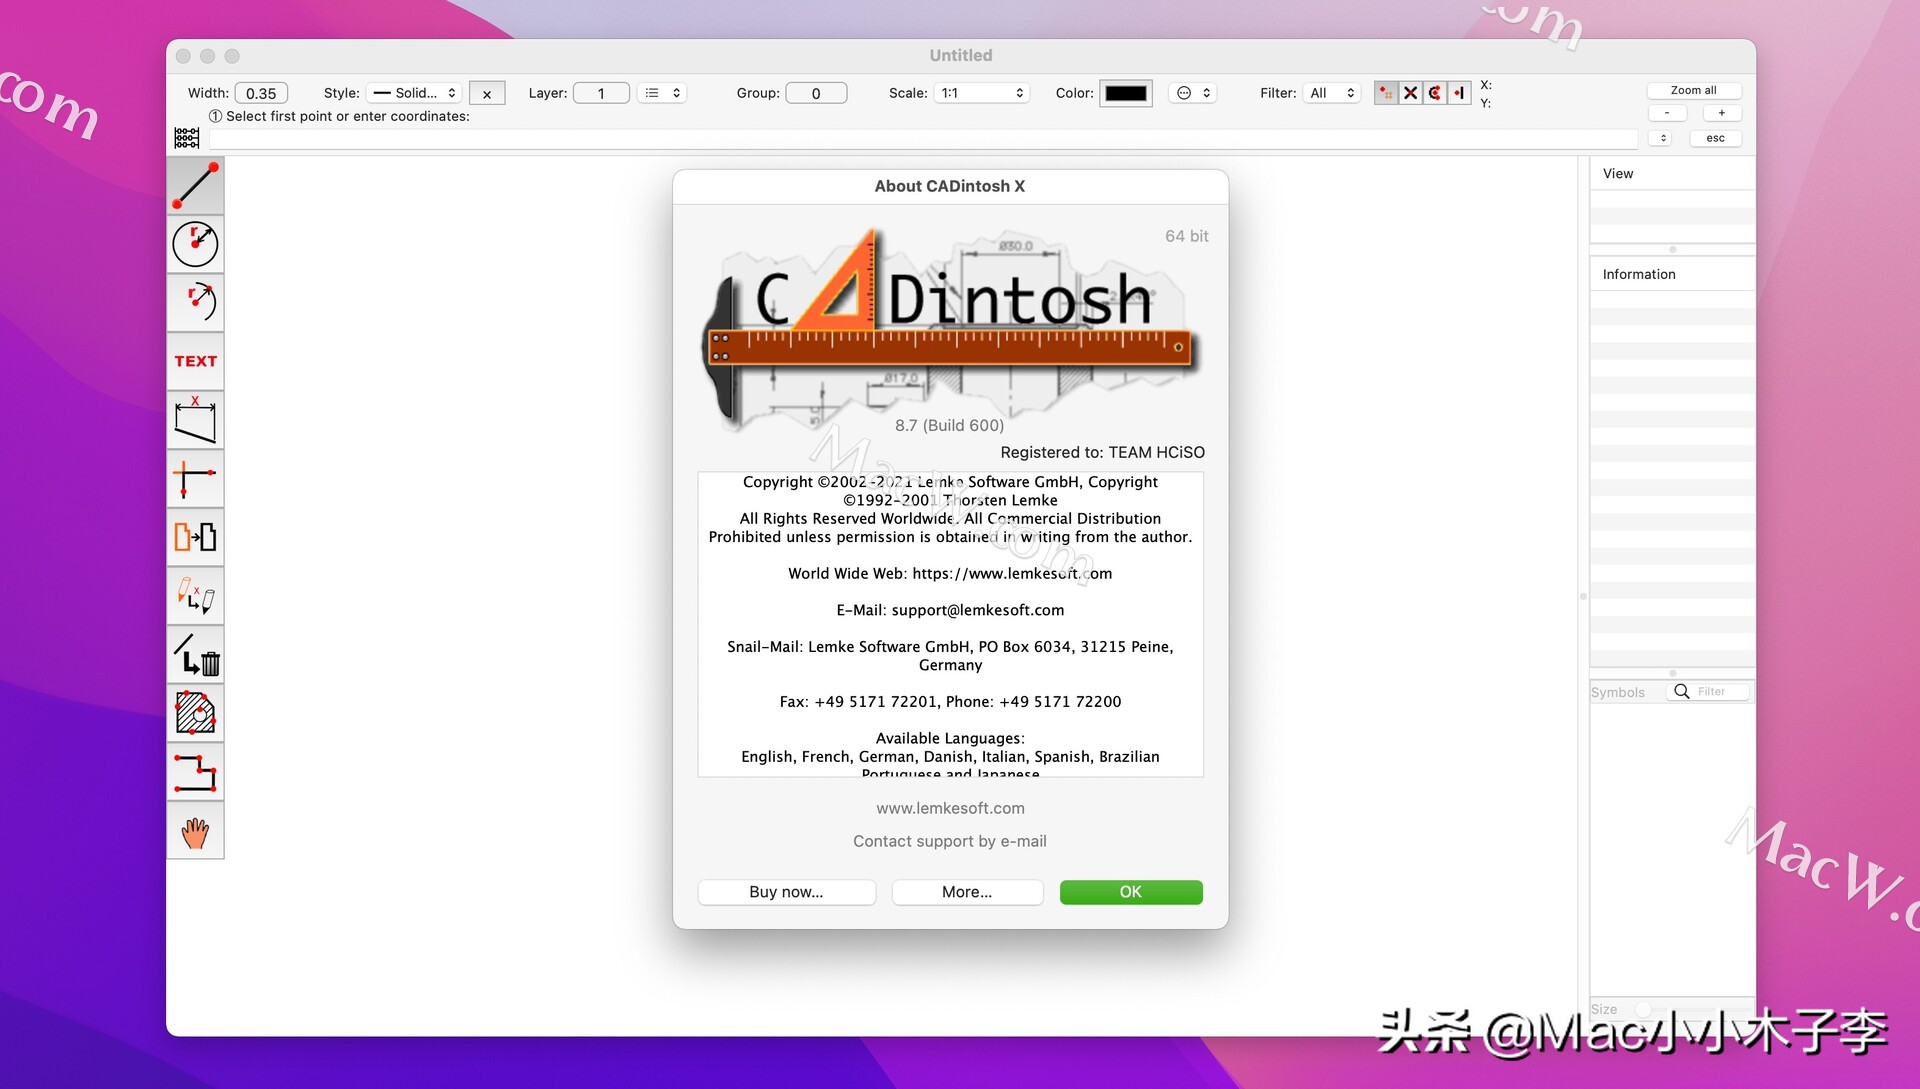Image resolution: width=1920 pixels, height=1089 pixels.
Task: Click the Symbols Filter search field
Action: [1710, 692]
